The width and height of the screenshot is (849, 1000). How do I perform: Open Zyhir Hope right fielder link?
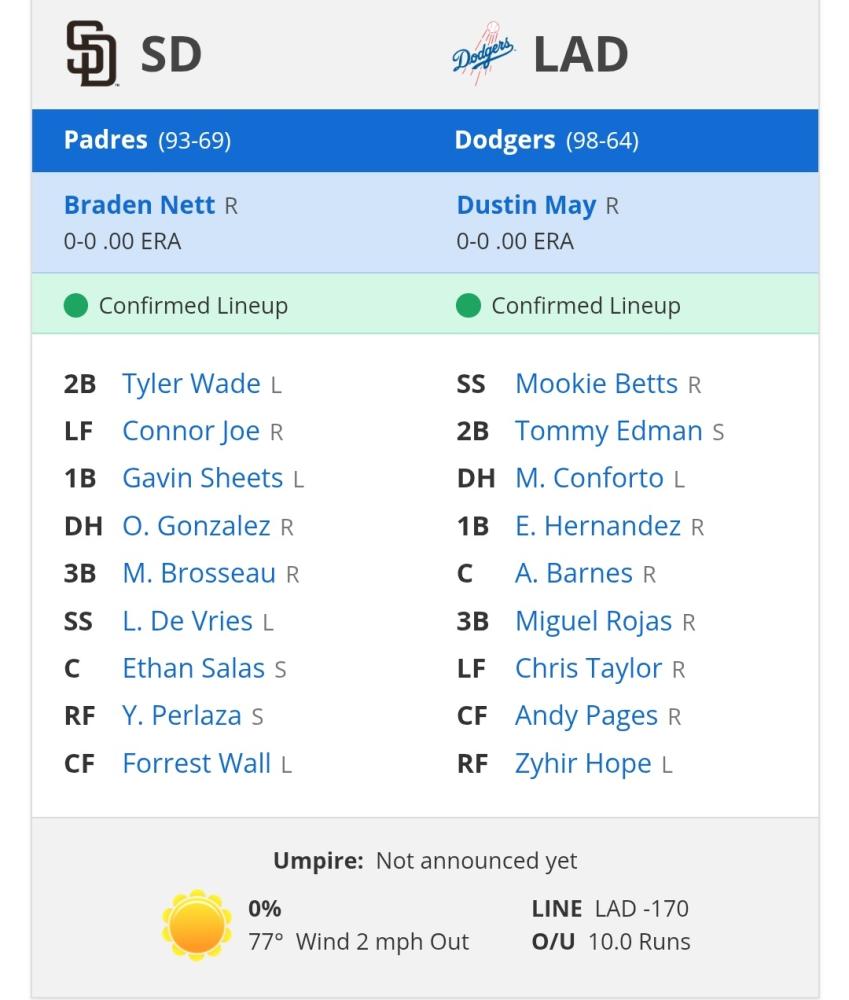[x=583, y=763]
